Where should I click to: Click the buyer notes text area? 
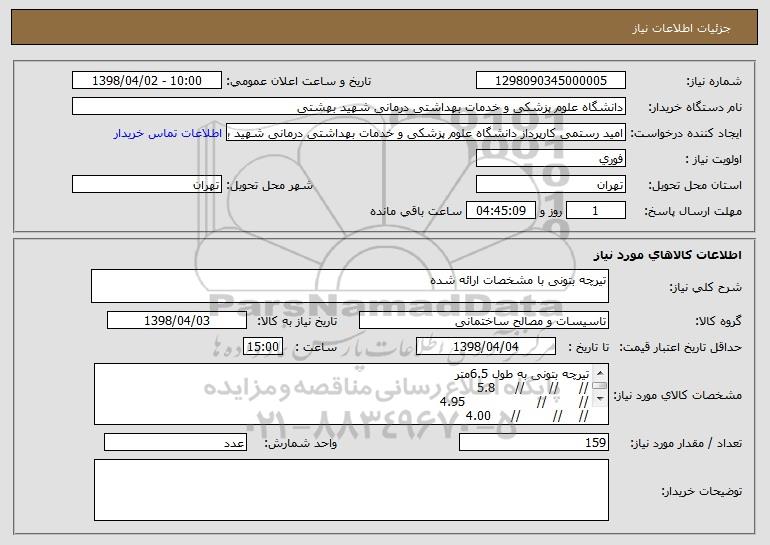point(351,490)
